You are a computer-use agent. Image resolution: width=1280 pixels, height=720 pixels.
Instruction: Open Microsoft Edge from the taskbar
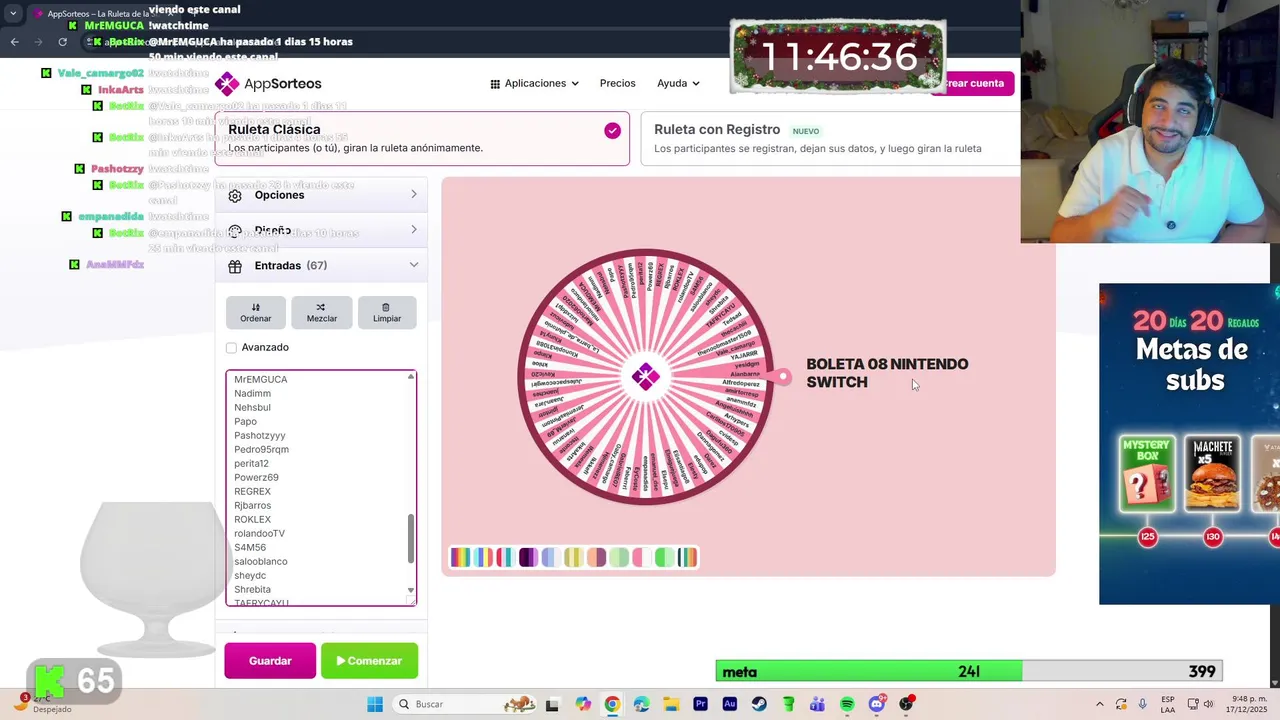pos(641,704)
